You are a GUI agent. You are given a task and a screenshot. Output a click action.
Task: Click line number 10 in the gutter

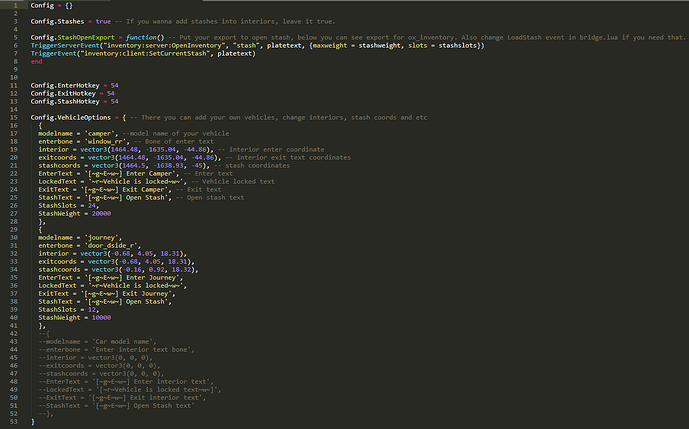[x=14, y=77]
